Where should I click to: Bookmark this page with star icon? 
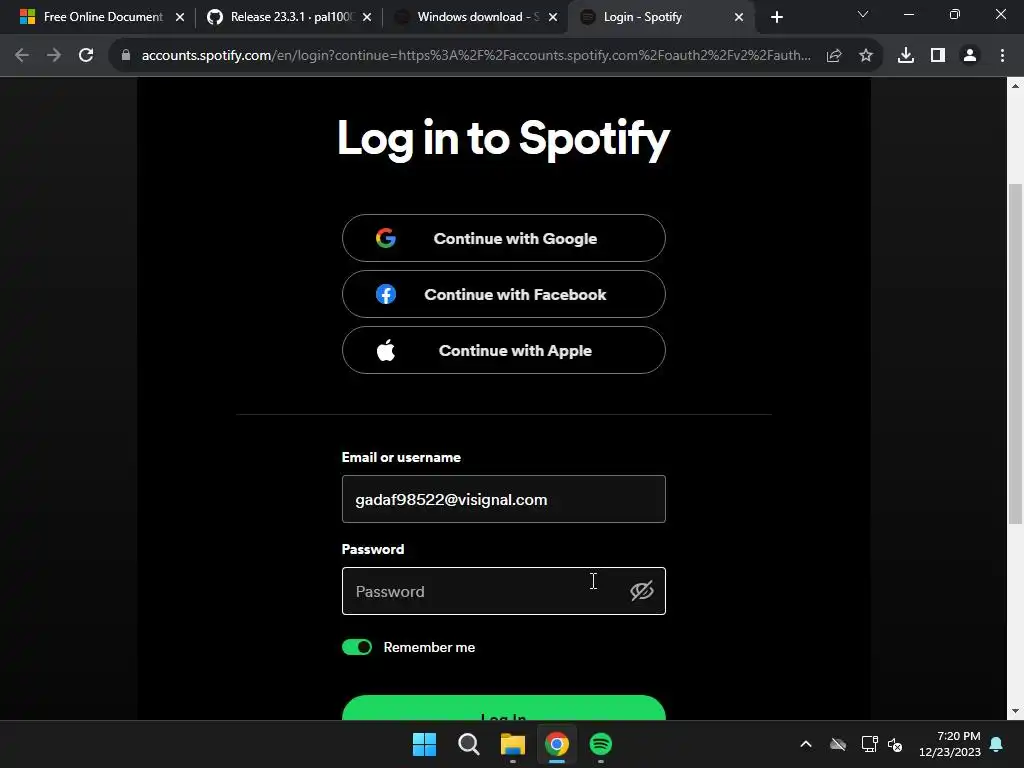(866, 56)
